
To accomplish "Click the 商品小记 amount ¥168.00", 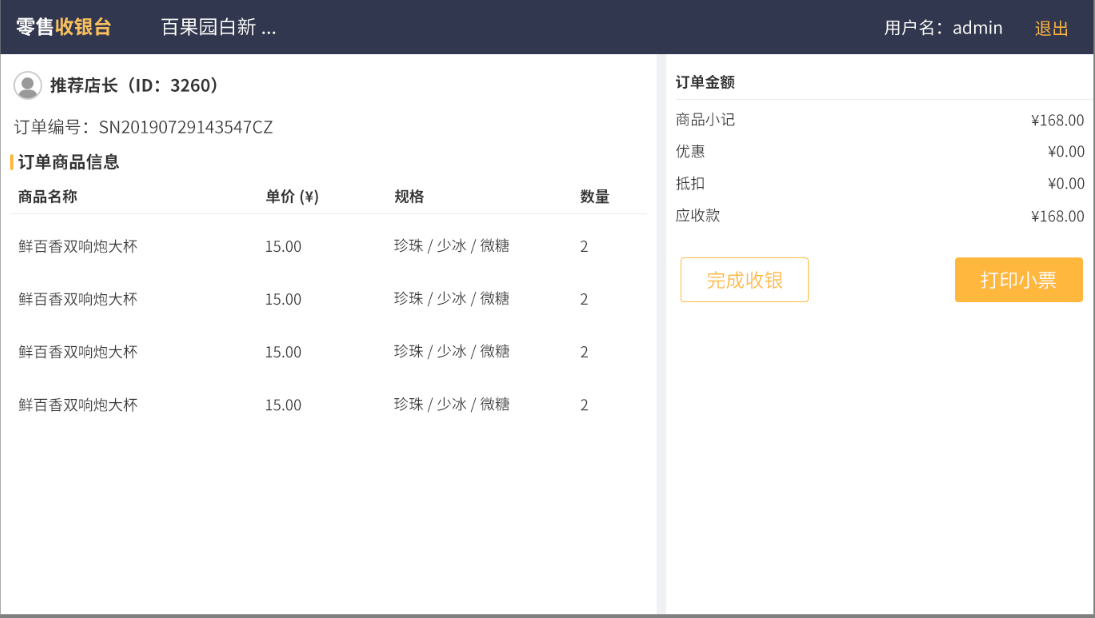I will coord(1057,121).
